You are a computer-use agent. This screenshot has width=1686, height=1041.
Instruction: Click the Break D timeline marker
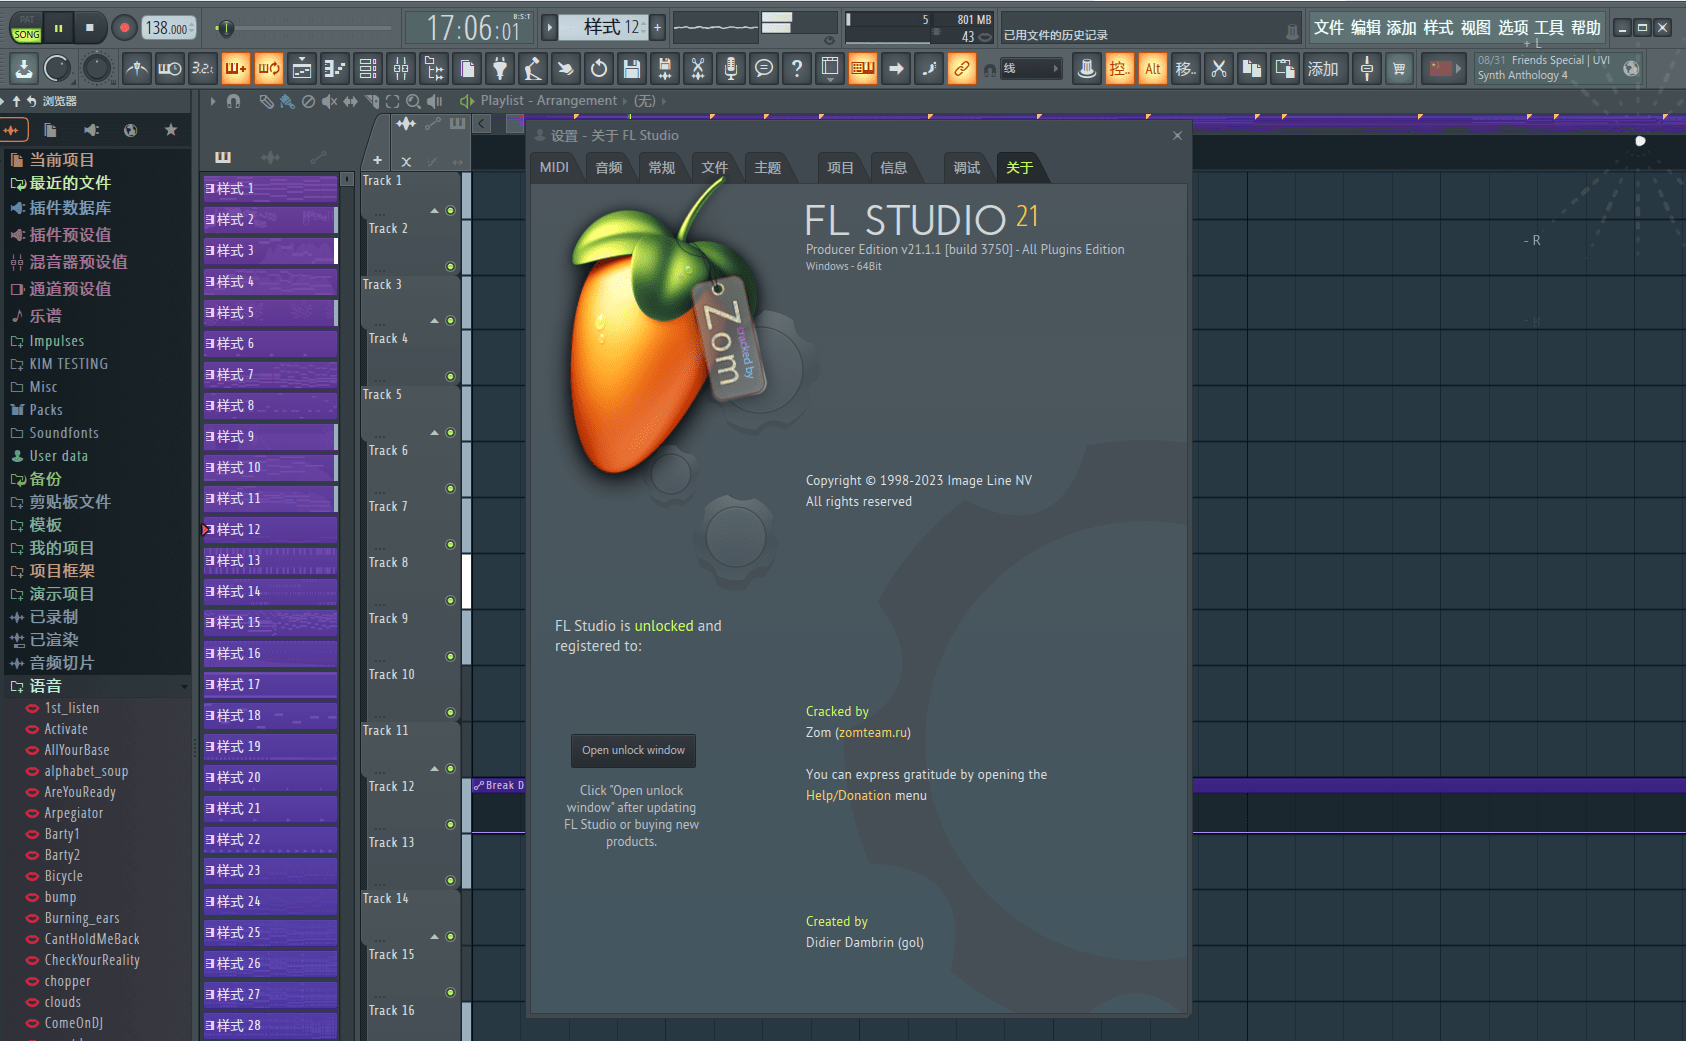tap(499, 785)
